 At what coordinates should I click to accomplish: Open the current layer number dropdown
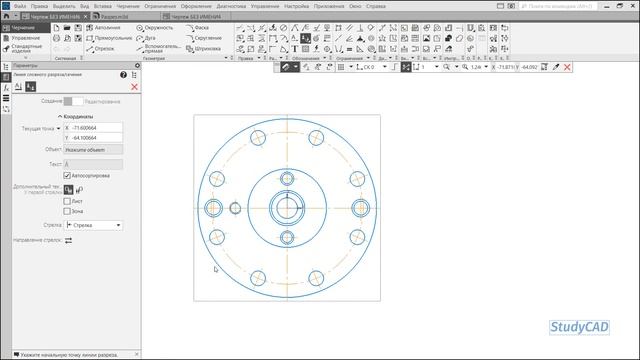pos(436,67)
